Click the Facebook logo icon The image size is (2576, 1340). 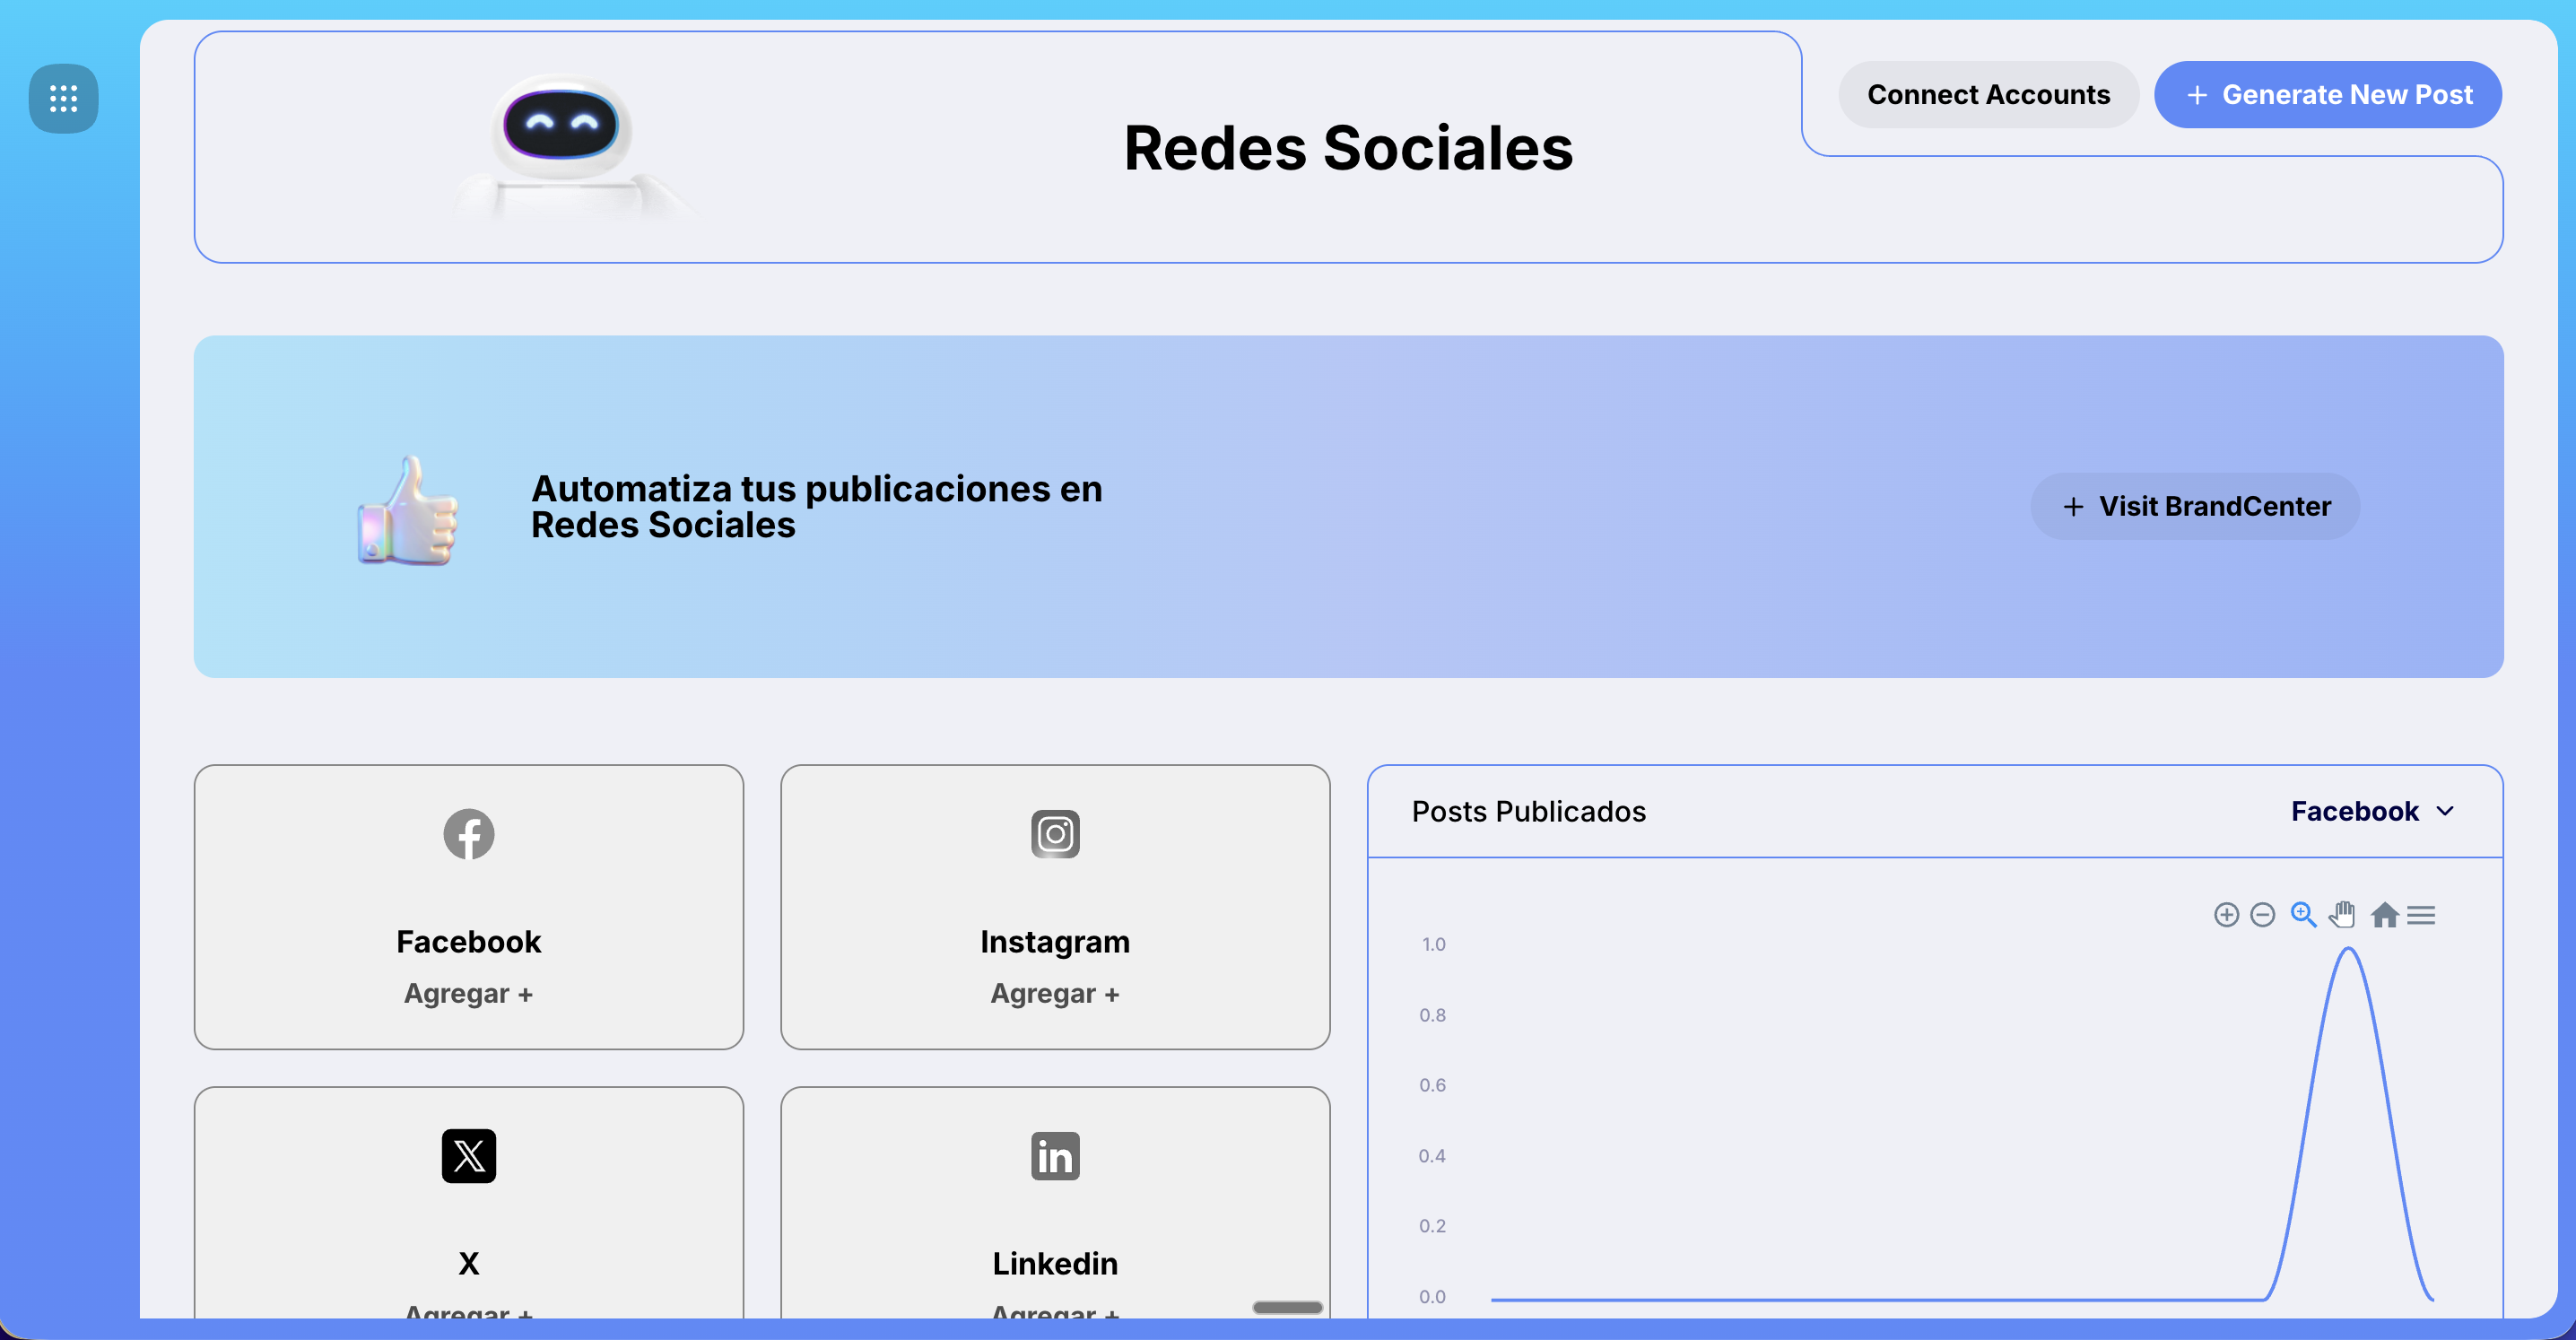pos(468,834)
